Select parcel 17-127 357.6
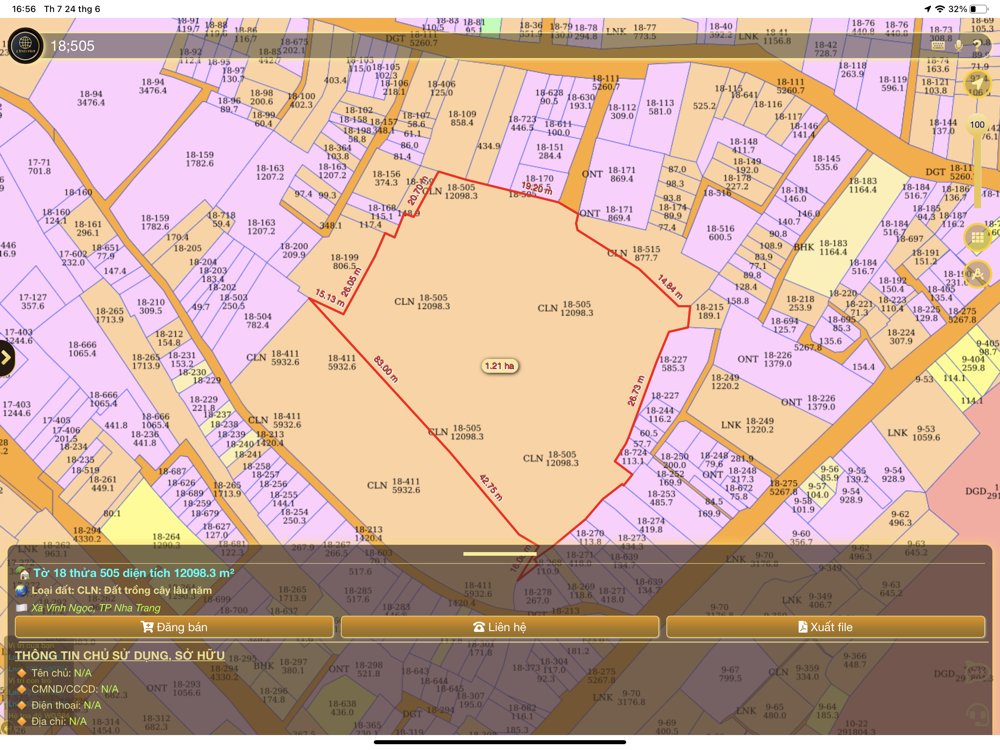This screenshot has height=750, width=1000. tap(33, 301)
